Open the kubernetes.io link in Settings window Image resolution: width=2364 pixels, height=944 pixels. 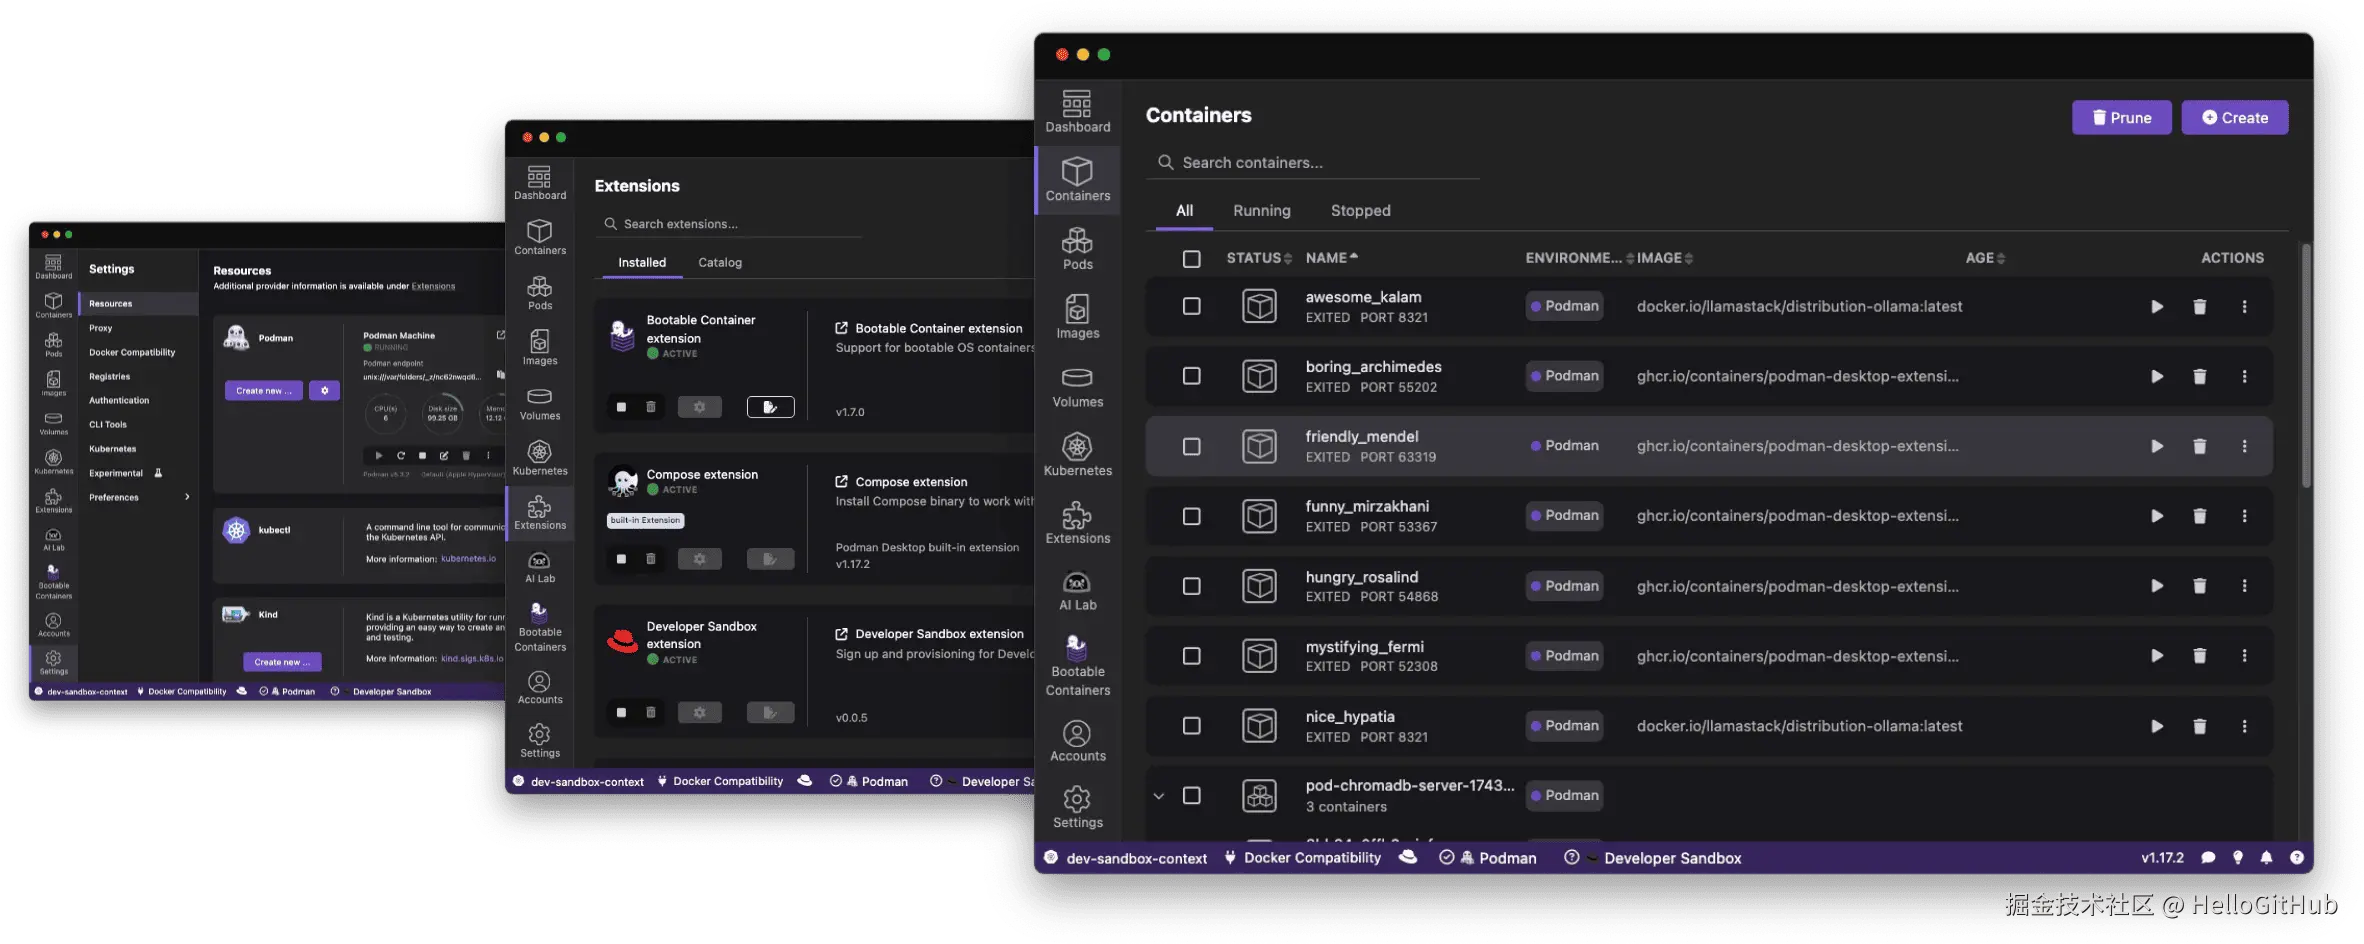[468, 559]
